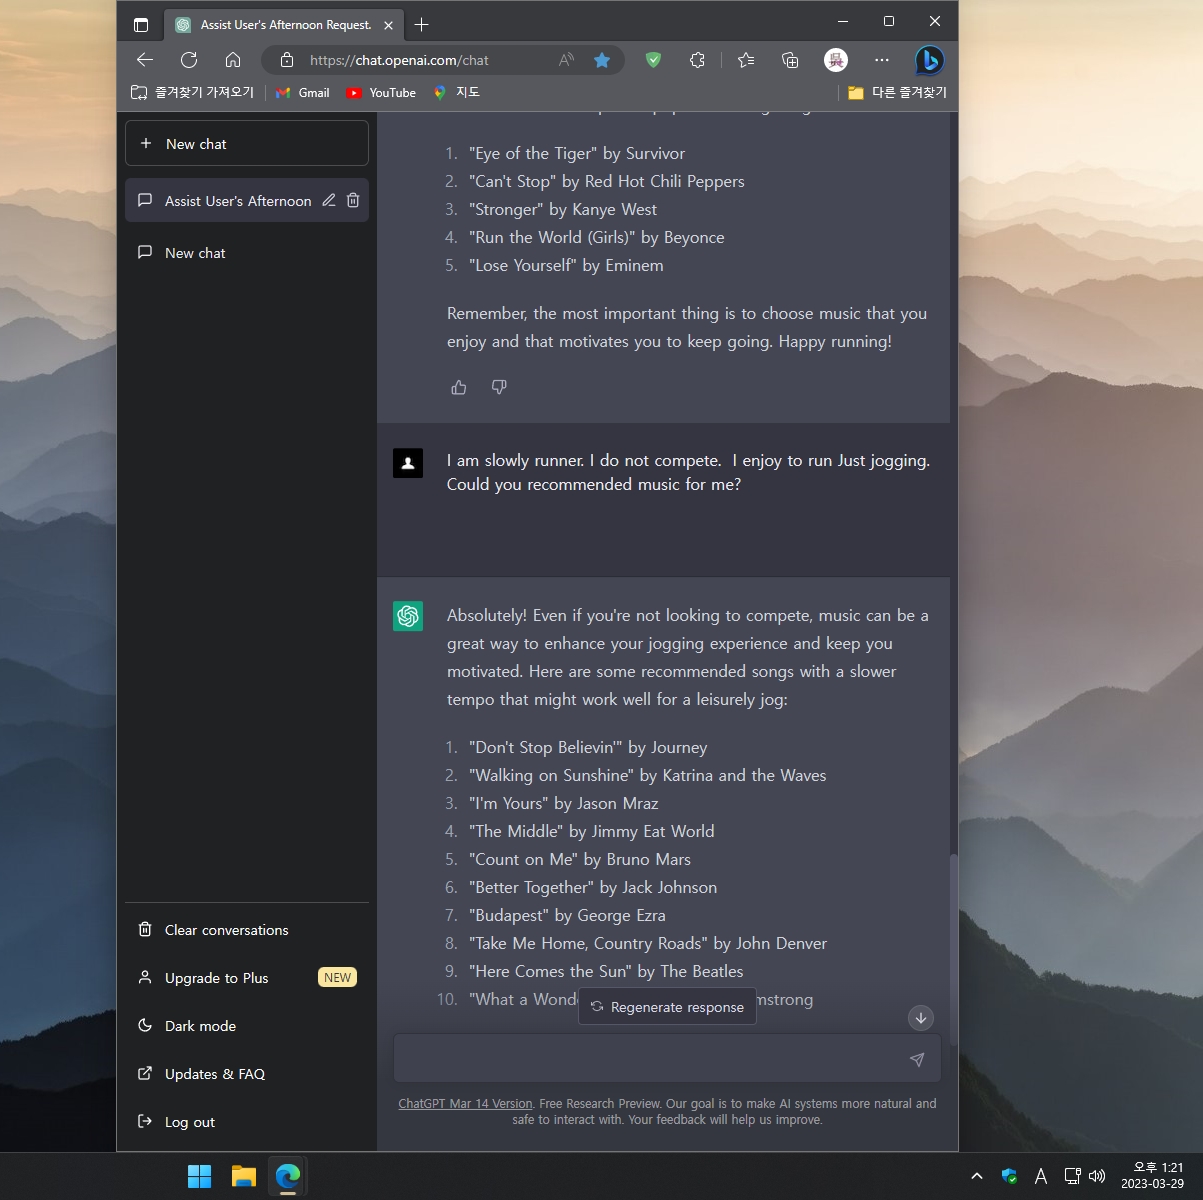Click "Budapest" by George Ezra text
This screenshot has width=1203, height=1200.
point(567,915)
